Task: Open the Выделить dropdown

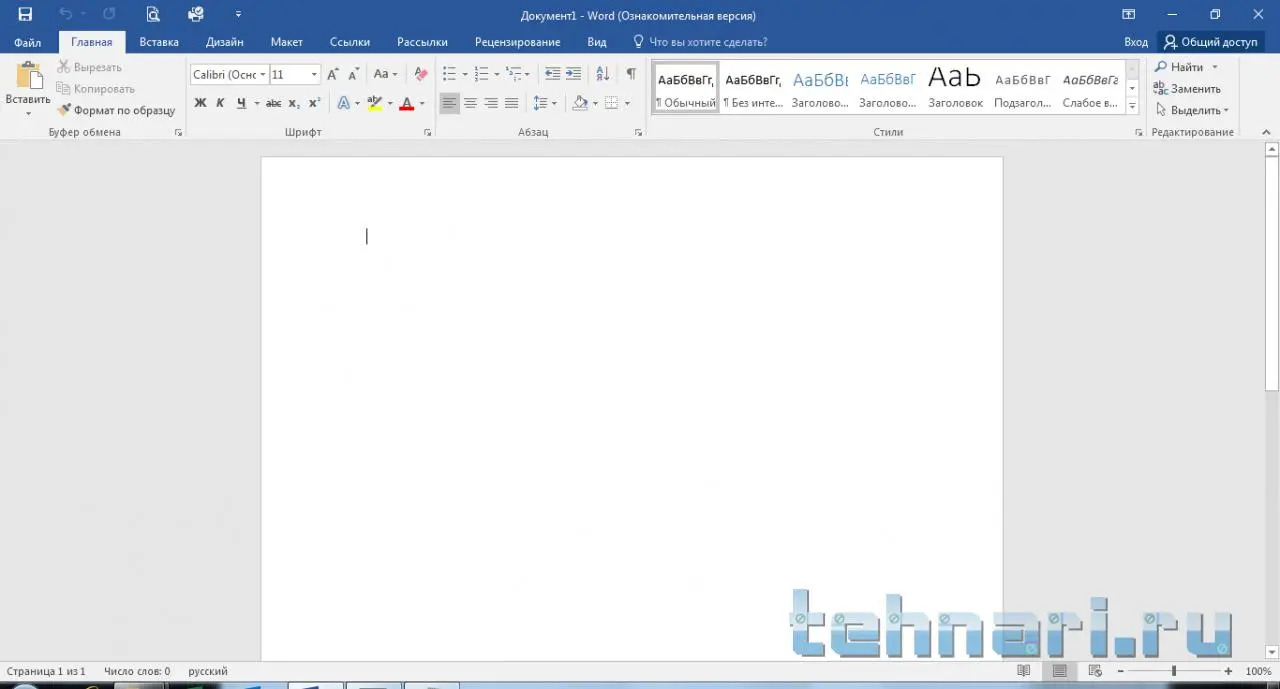Action: (1192, 110)
